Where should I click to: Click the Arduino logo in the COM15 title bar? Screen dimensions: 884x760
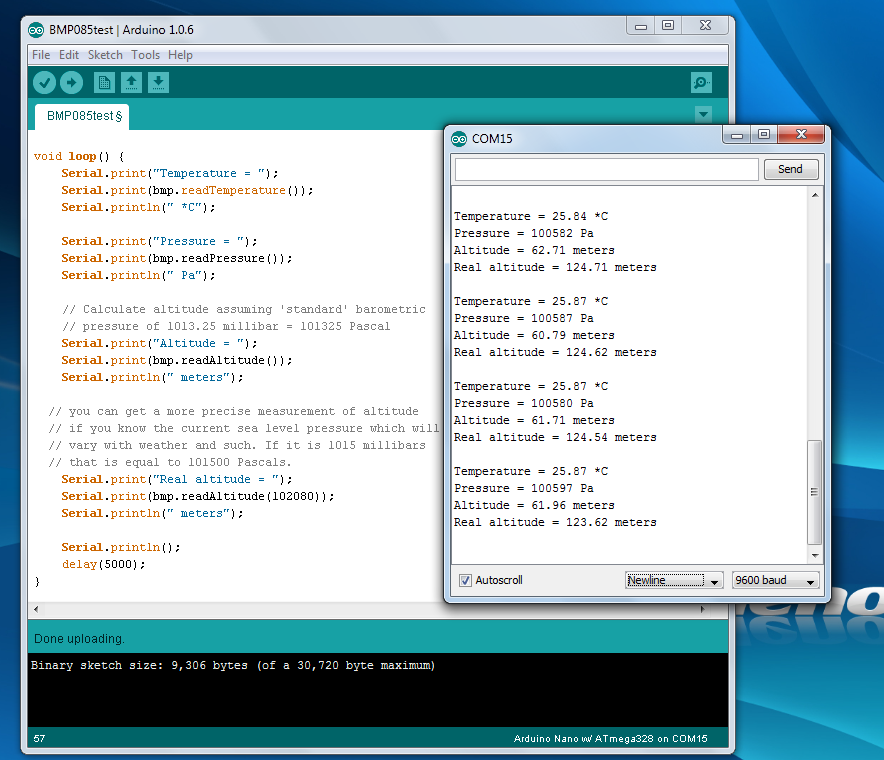pos(459,139)
